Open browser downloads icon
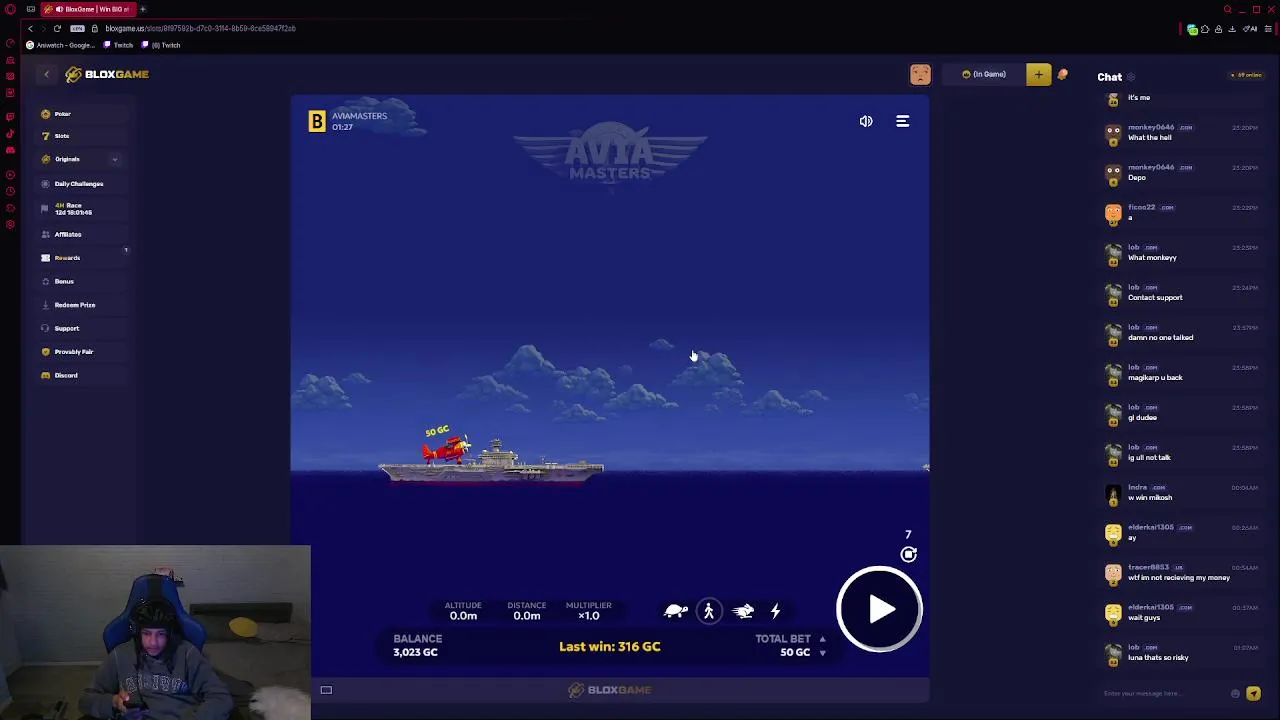Screen dimensions: 1280x720 1232,29
